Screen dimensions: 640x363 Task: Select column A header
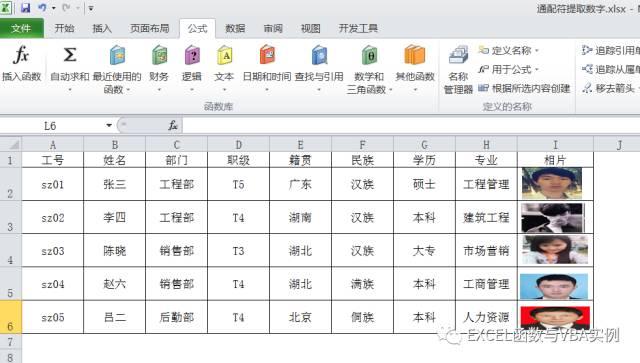click(53, 145)
